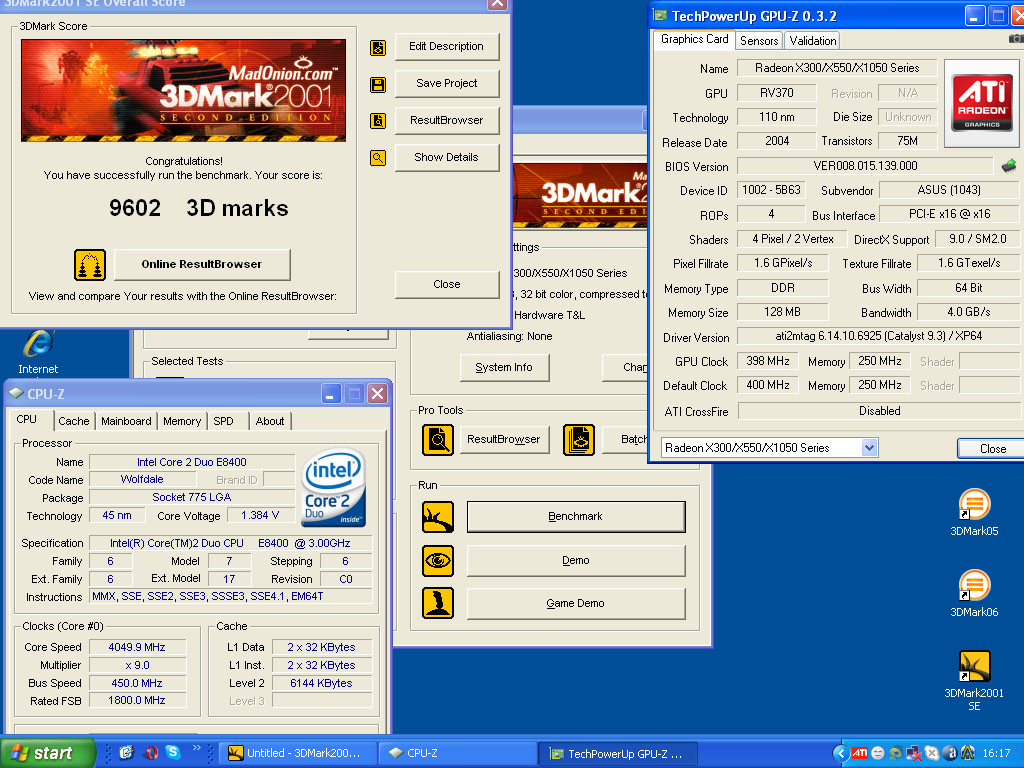The image size is (1024, 768).
Task: Click the ResultBrowser icon in score window
Action: pos(377,121)
